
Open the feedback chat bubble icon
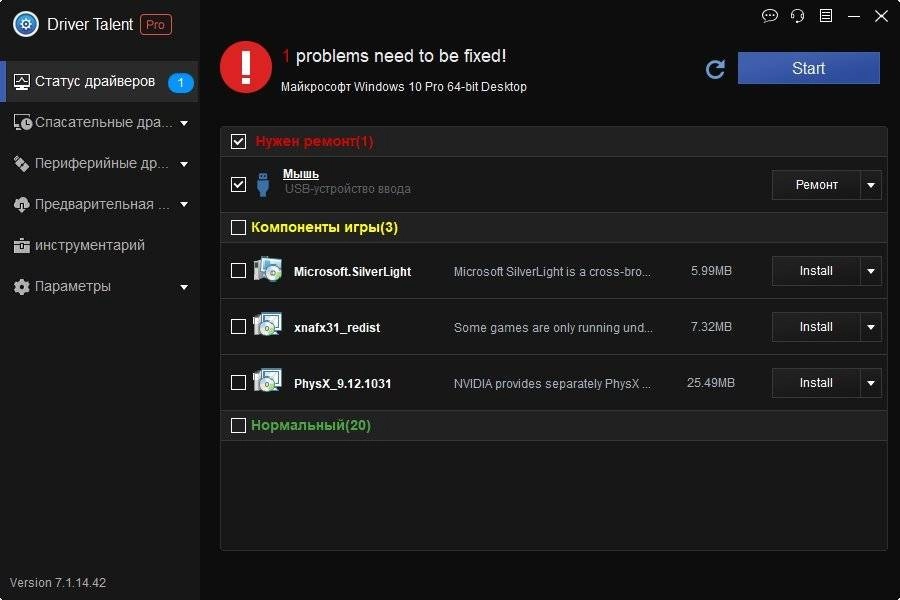[x=769, y=16]
